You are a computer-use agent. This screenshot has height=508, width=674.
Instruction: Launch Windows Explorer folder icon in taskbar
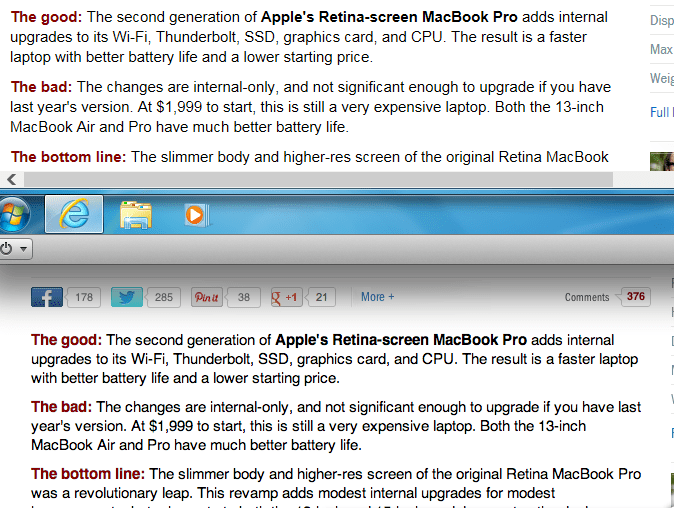click(x=136, y=214)
